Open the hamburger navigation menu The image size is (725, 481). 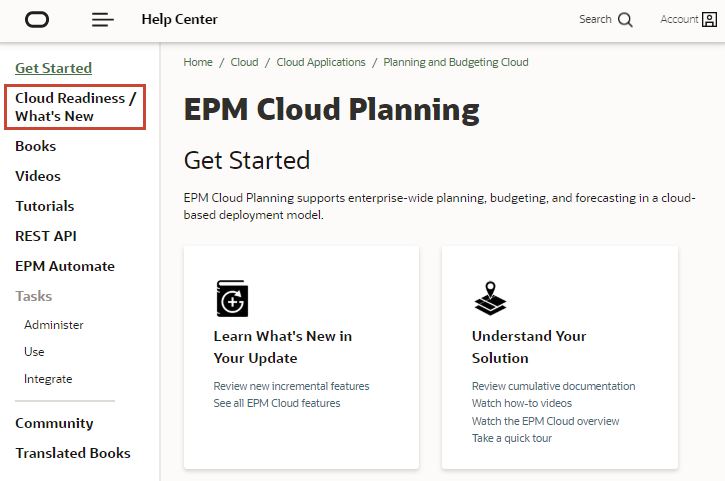(x=102, y=20)
